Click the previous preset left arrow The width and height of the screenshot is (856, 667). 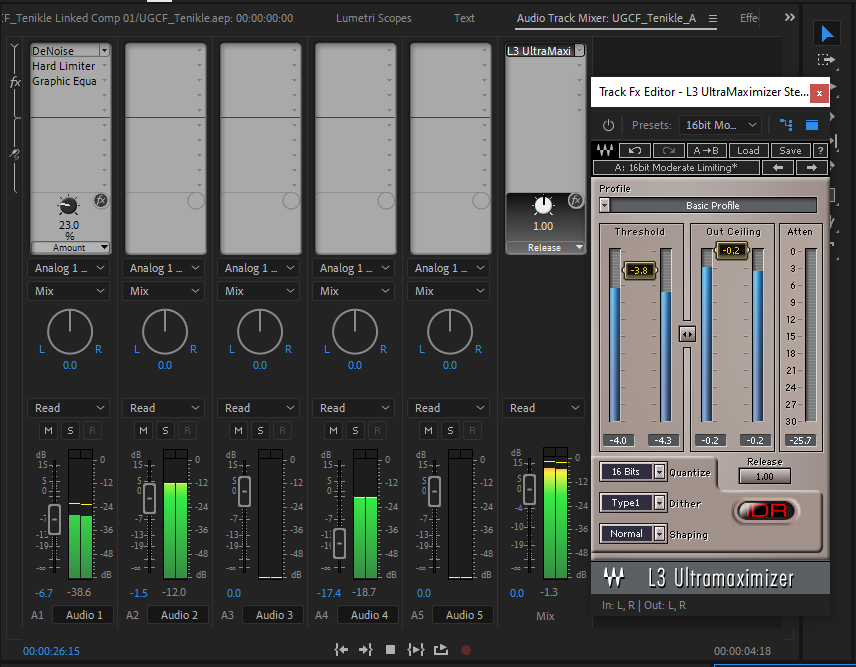(x=778, y=168)
